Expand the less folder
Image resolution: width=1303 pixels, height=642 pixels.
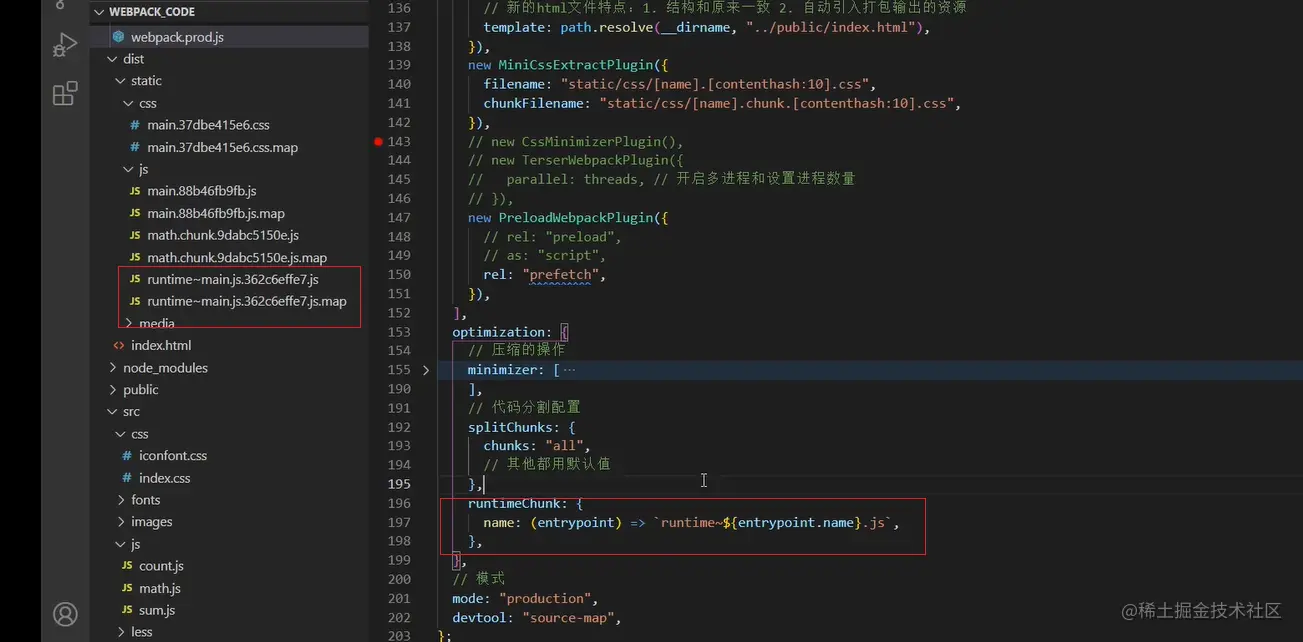point(120,632)
